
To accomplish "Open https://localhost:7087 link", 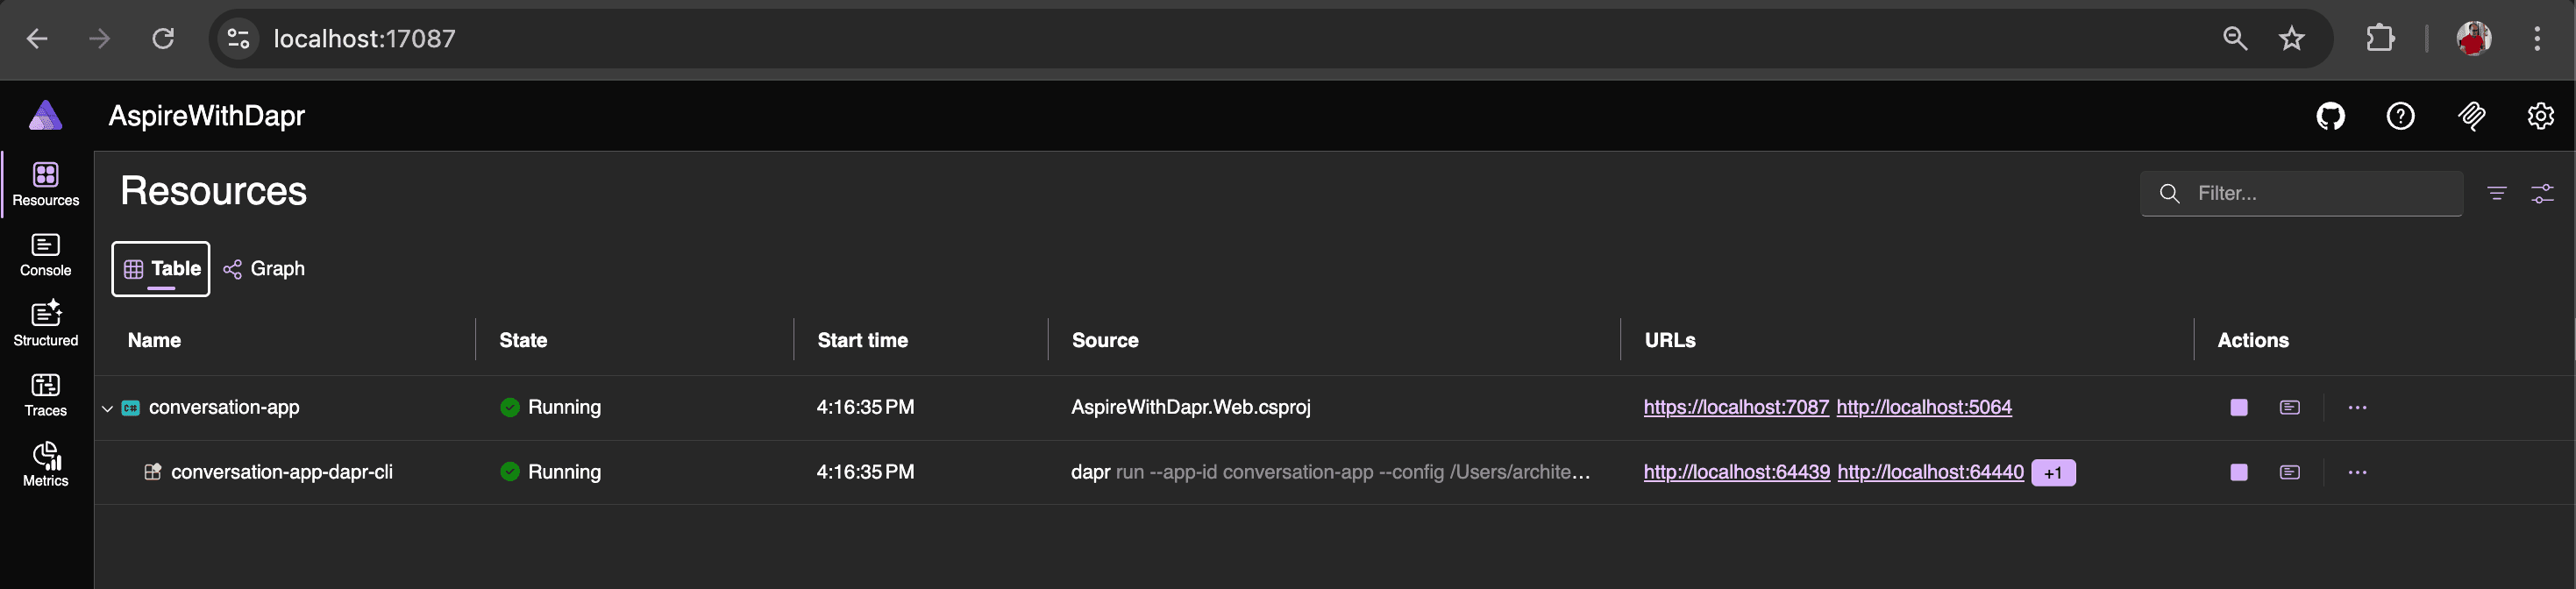I will point(1736,407).
